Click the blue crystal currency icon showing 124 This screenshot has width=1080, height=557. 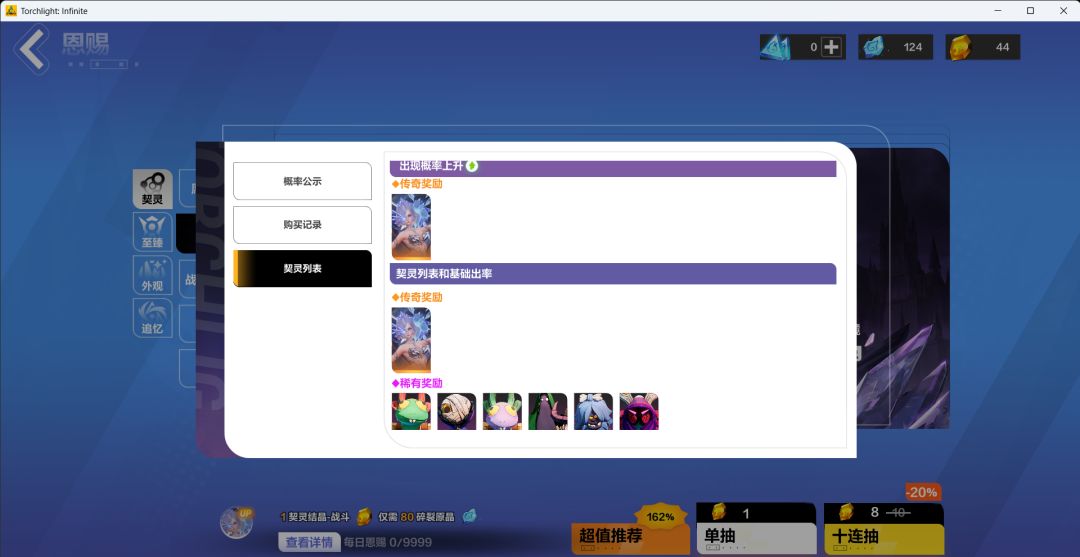[873, 47]
